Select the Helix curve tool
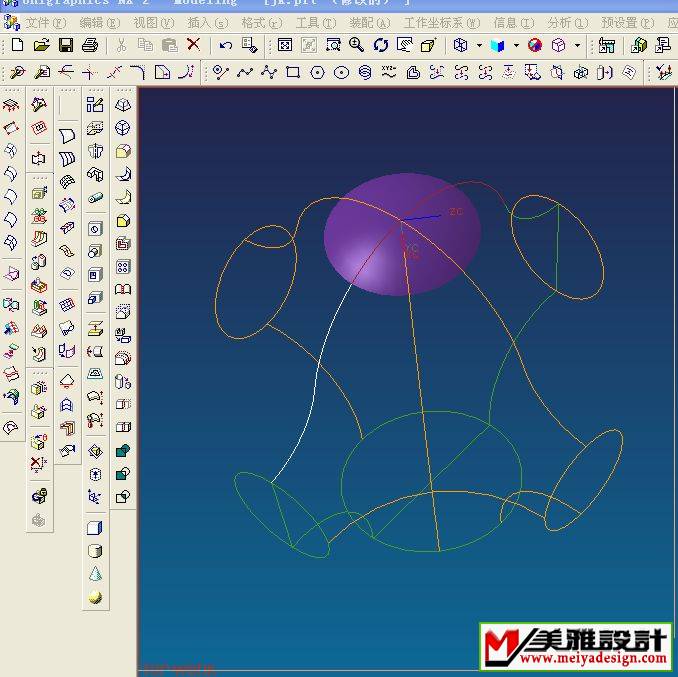The height and width of the screenshot is (677, 678). click(365, 73)
